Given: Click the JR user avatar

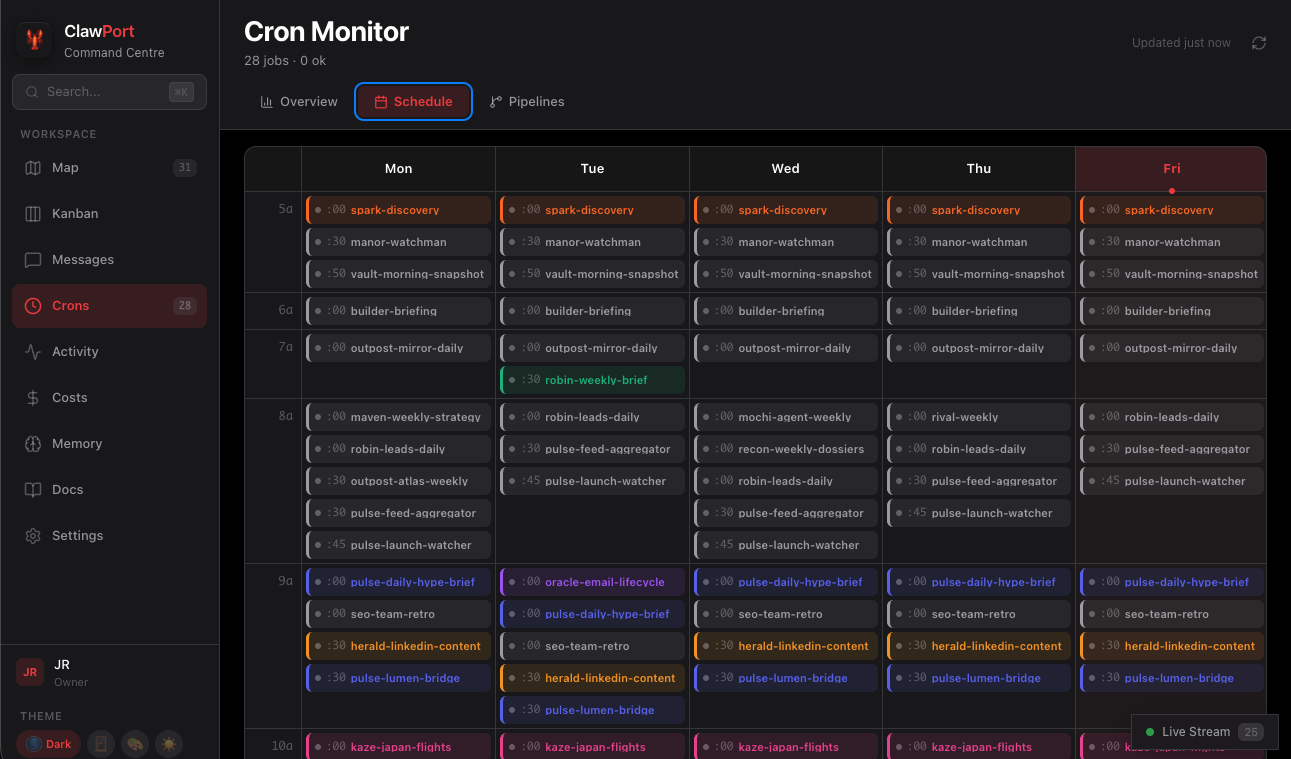Looking at the screenshot, I should click(30, 672).
